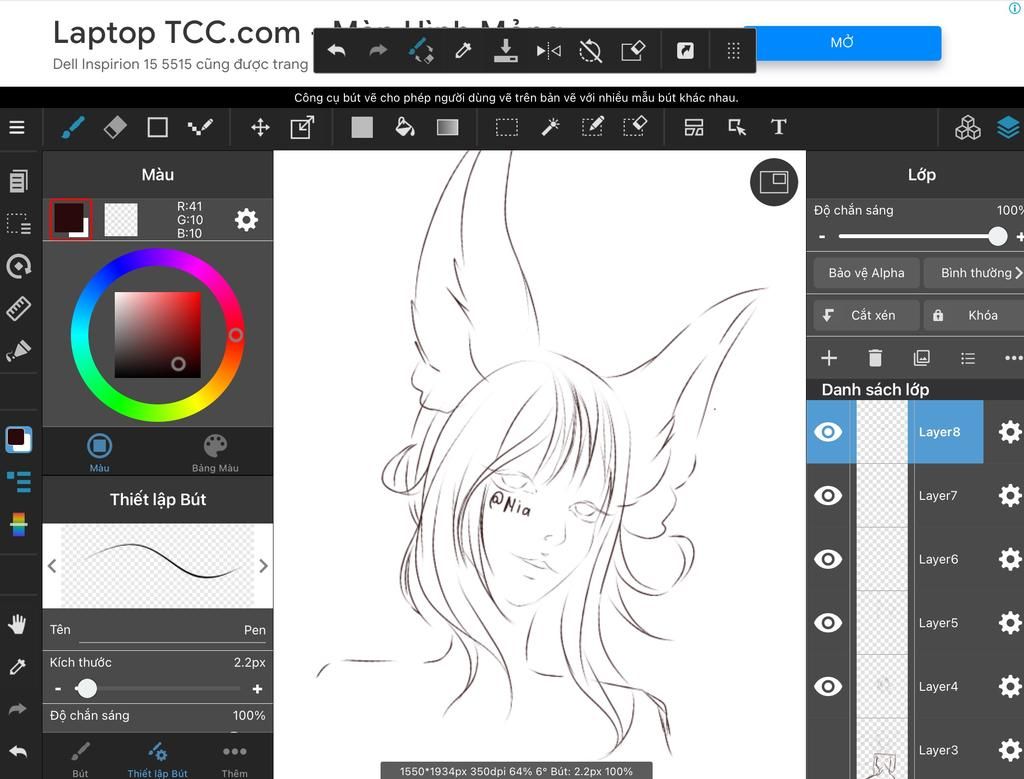Show next brush preview arrow
The height and width of the screenshot is (779, 1024).
click(263, 565)
